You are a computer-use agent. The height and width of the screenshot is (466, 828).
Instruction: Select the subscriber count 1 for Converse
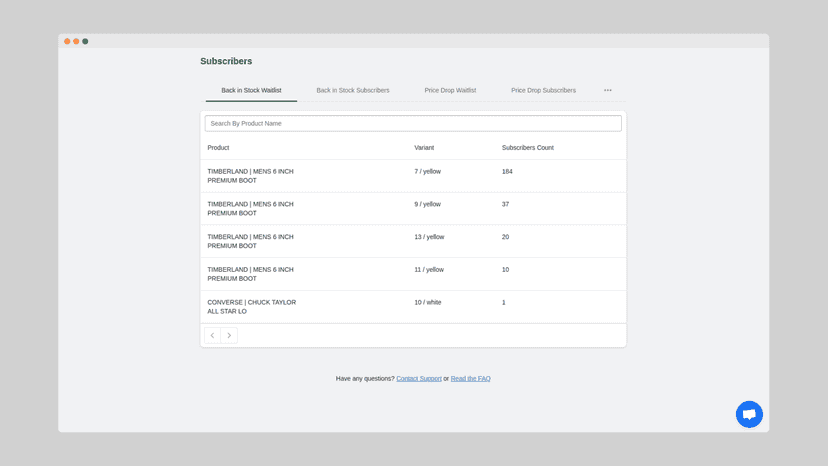503,302
